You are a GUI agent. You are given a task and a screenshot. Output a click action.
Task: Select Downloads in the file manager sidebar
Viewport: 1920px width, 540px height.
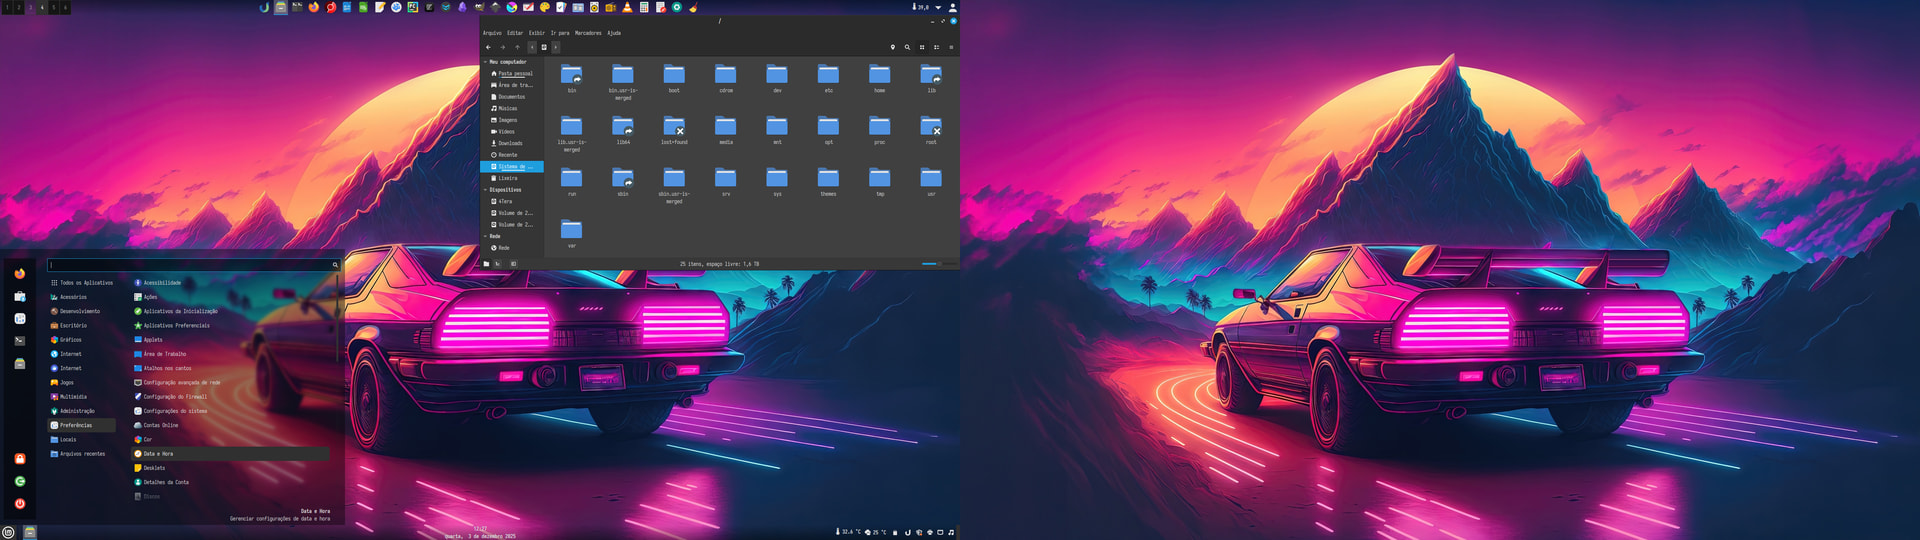pos(510,143)
